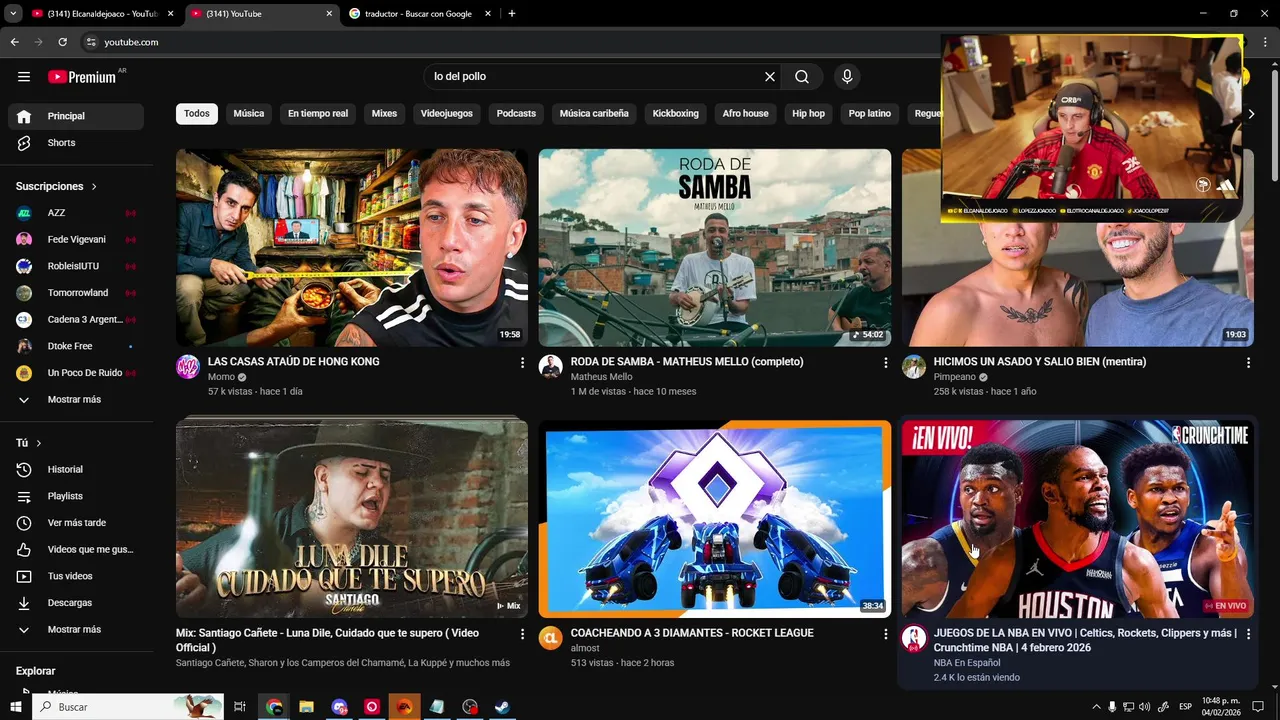Screen dimensions: 1280x720
Task: Click the Matheus Mello channel avatar
Action: 551,367
